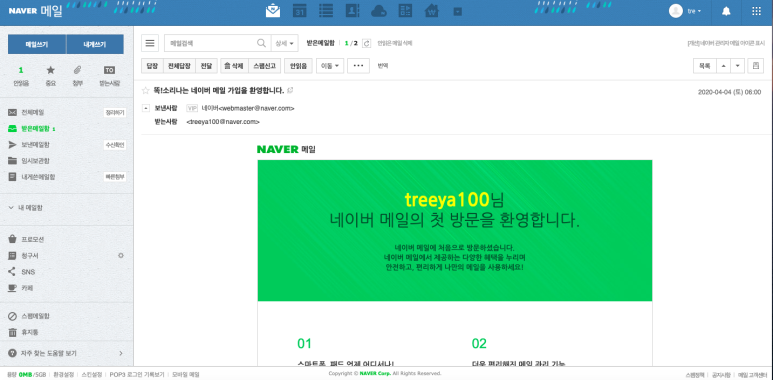Screen dimensions: 773x380
Task: Click the search magnifier icon
Action: point(262,43)
